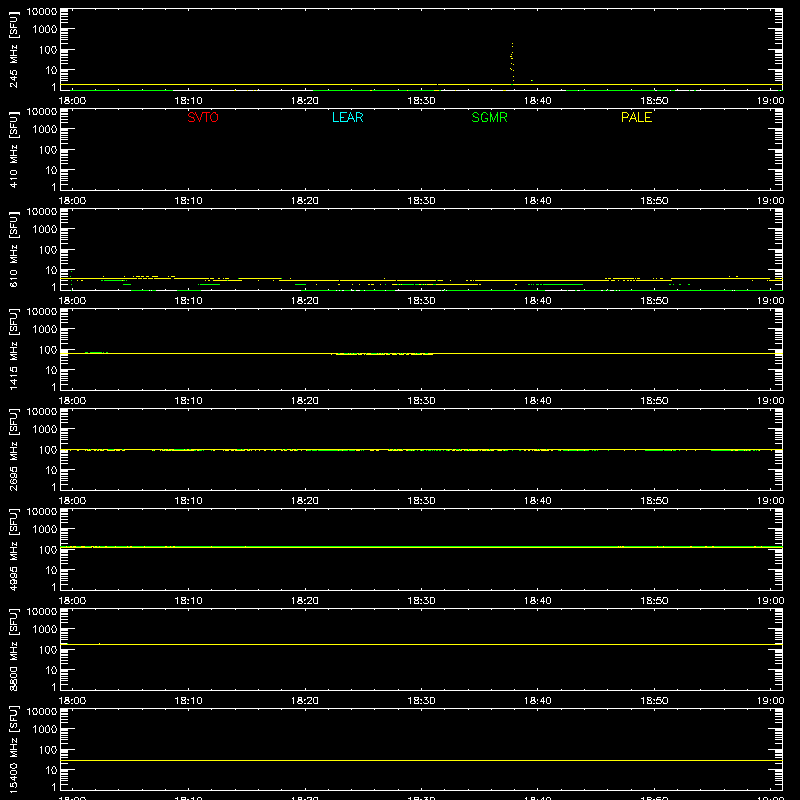Click 19:00 time label below 1415 MHz plot
Viewport: 800px width, 800px height.
pyautogui.click(x=770, y=401)
